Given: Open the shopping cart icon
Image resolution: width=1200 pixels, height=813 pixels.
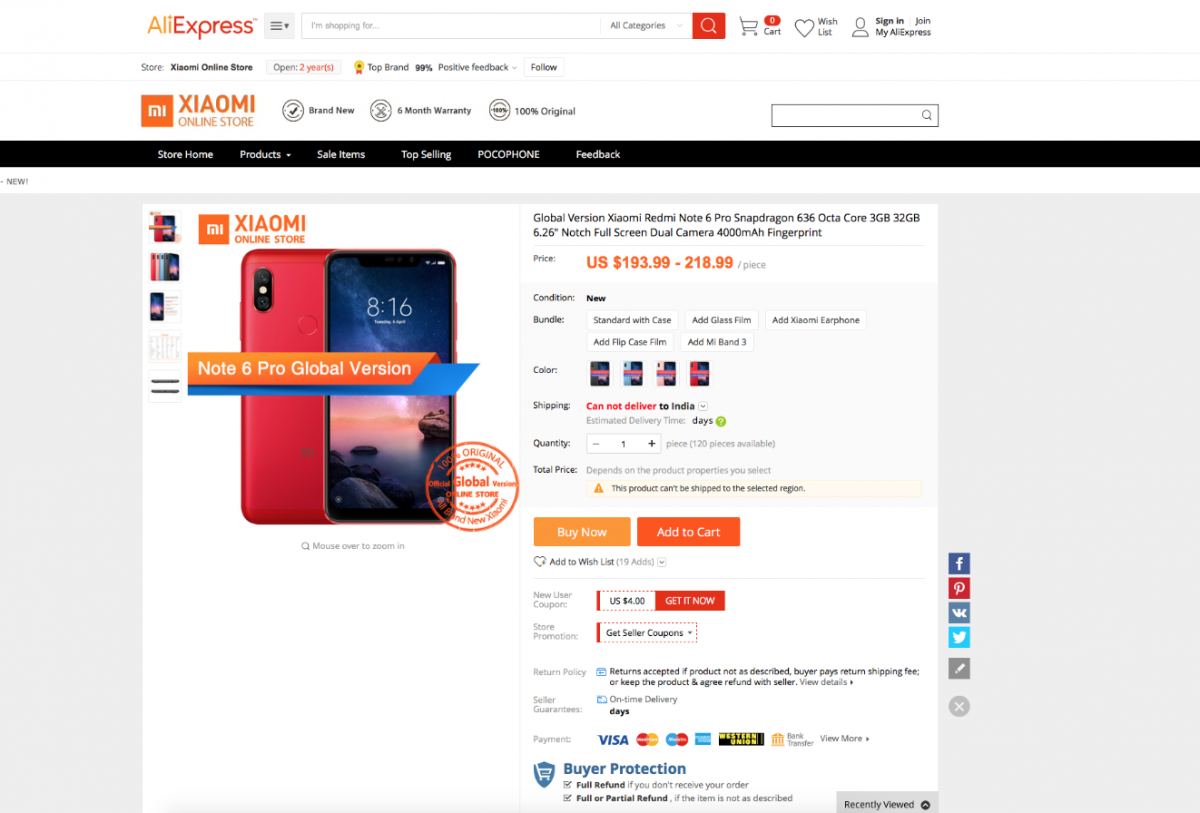Looking at the screenshot, I should 748,27.
